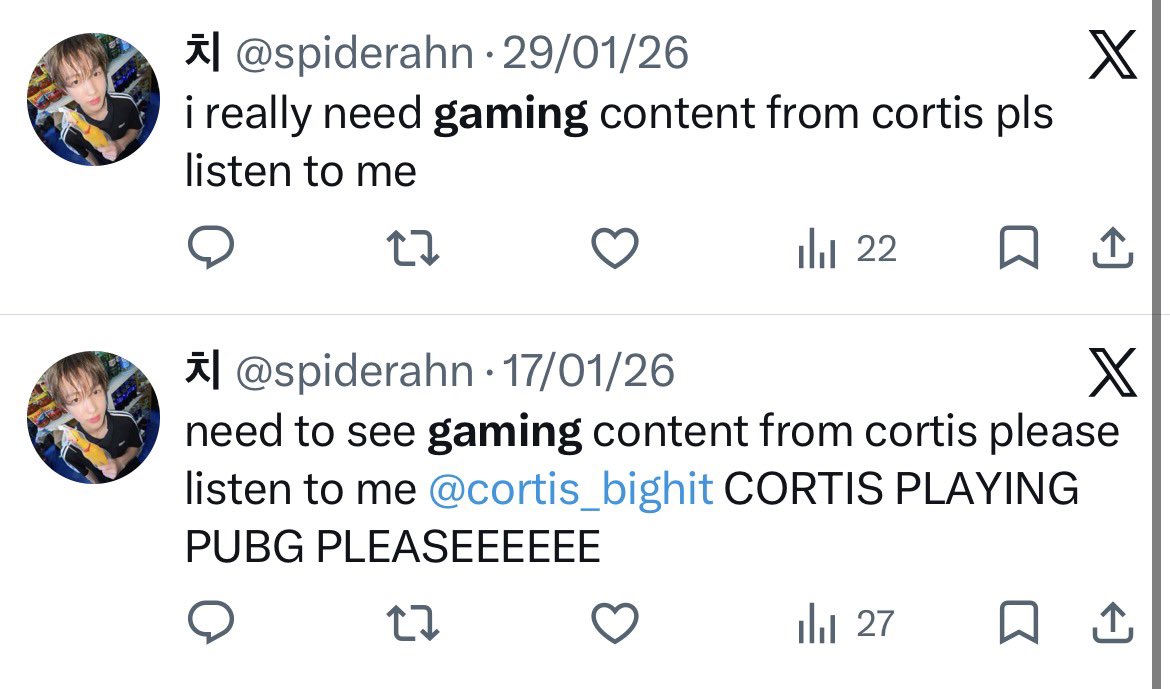The width and height of the screenshot is (1170, 689).
Task: View analytics showing 22 views
Action: pyautogui.click(x=847, y=249)
